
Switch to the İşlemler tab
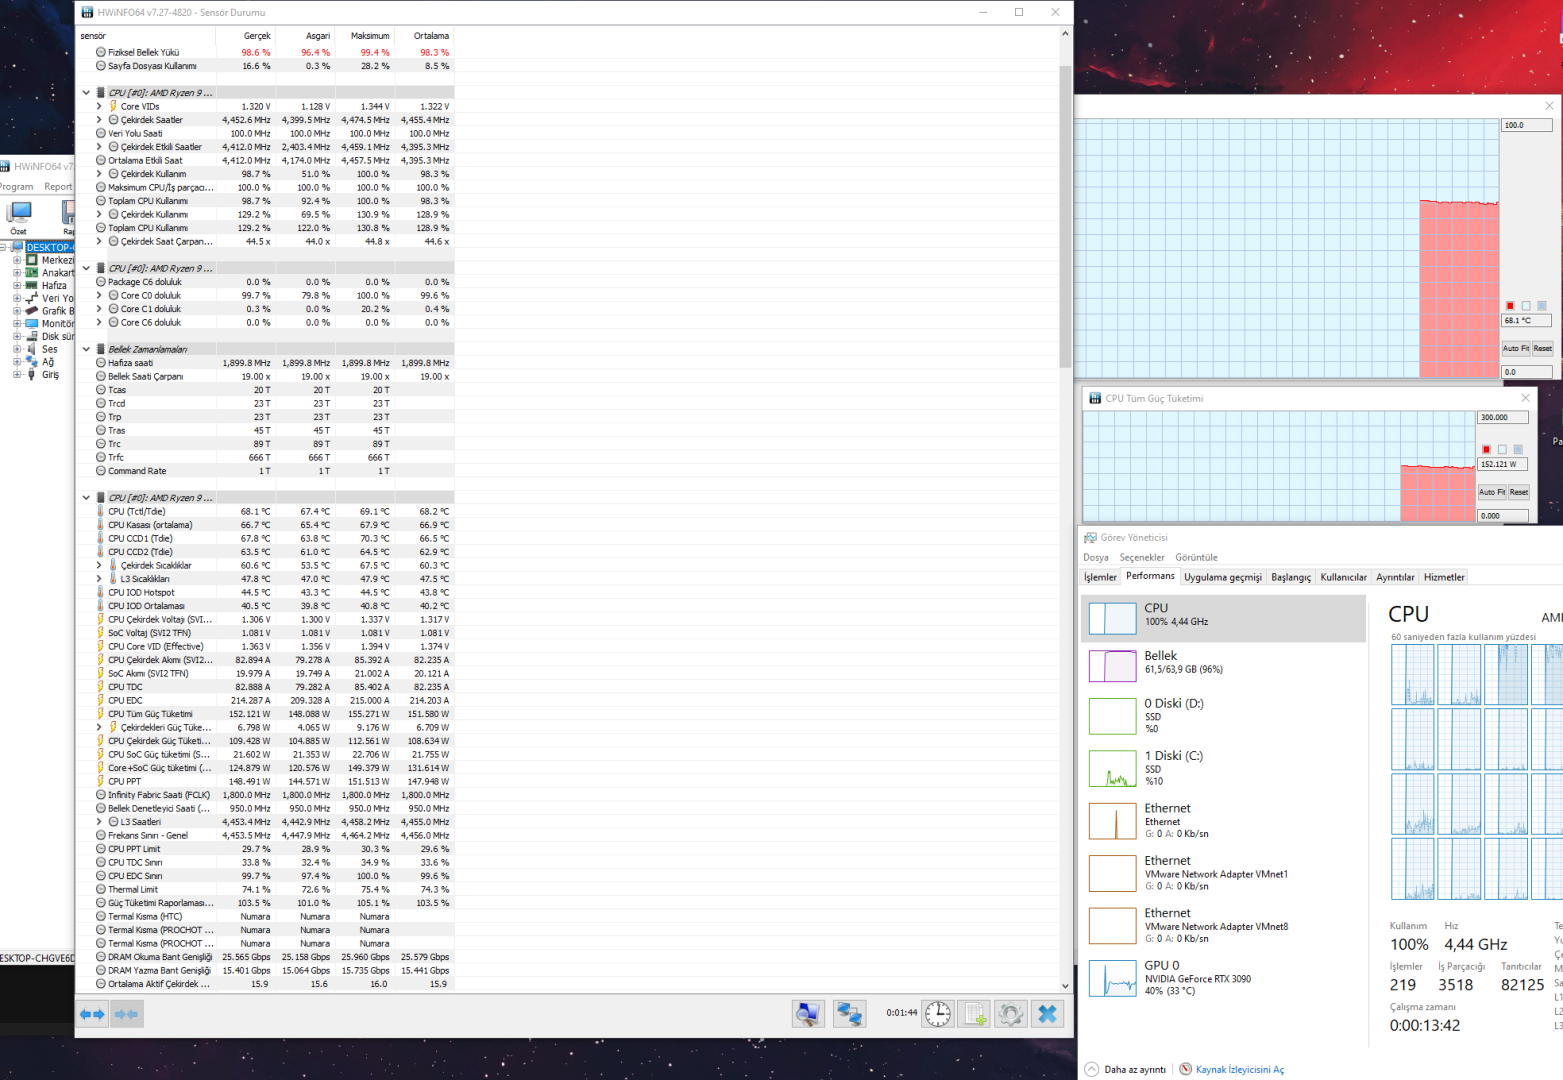1100,577
